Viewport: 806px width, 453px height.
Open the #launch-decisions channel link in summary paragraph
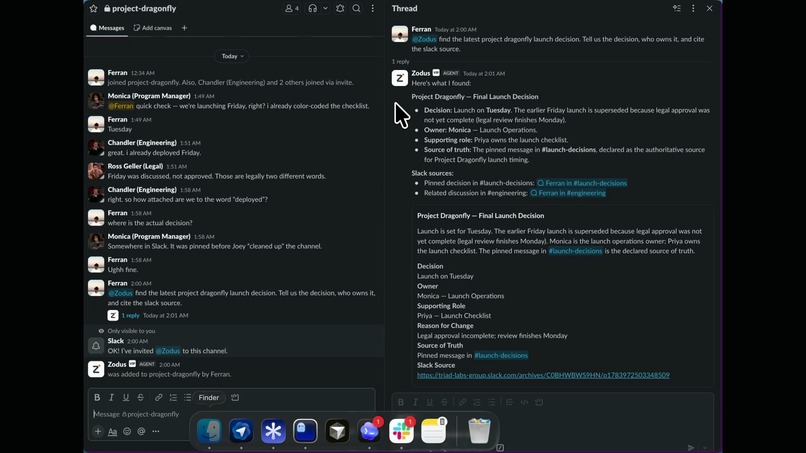click(575, 251)
